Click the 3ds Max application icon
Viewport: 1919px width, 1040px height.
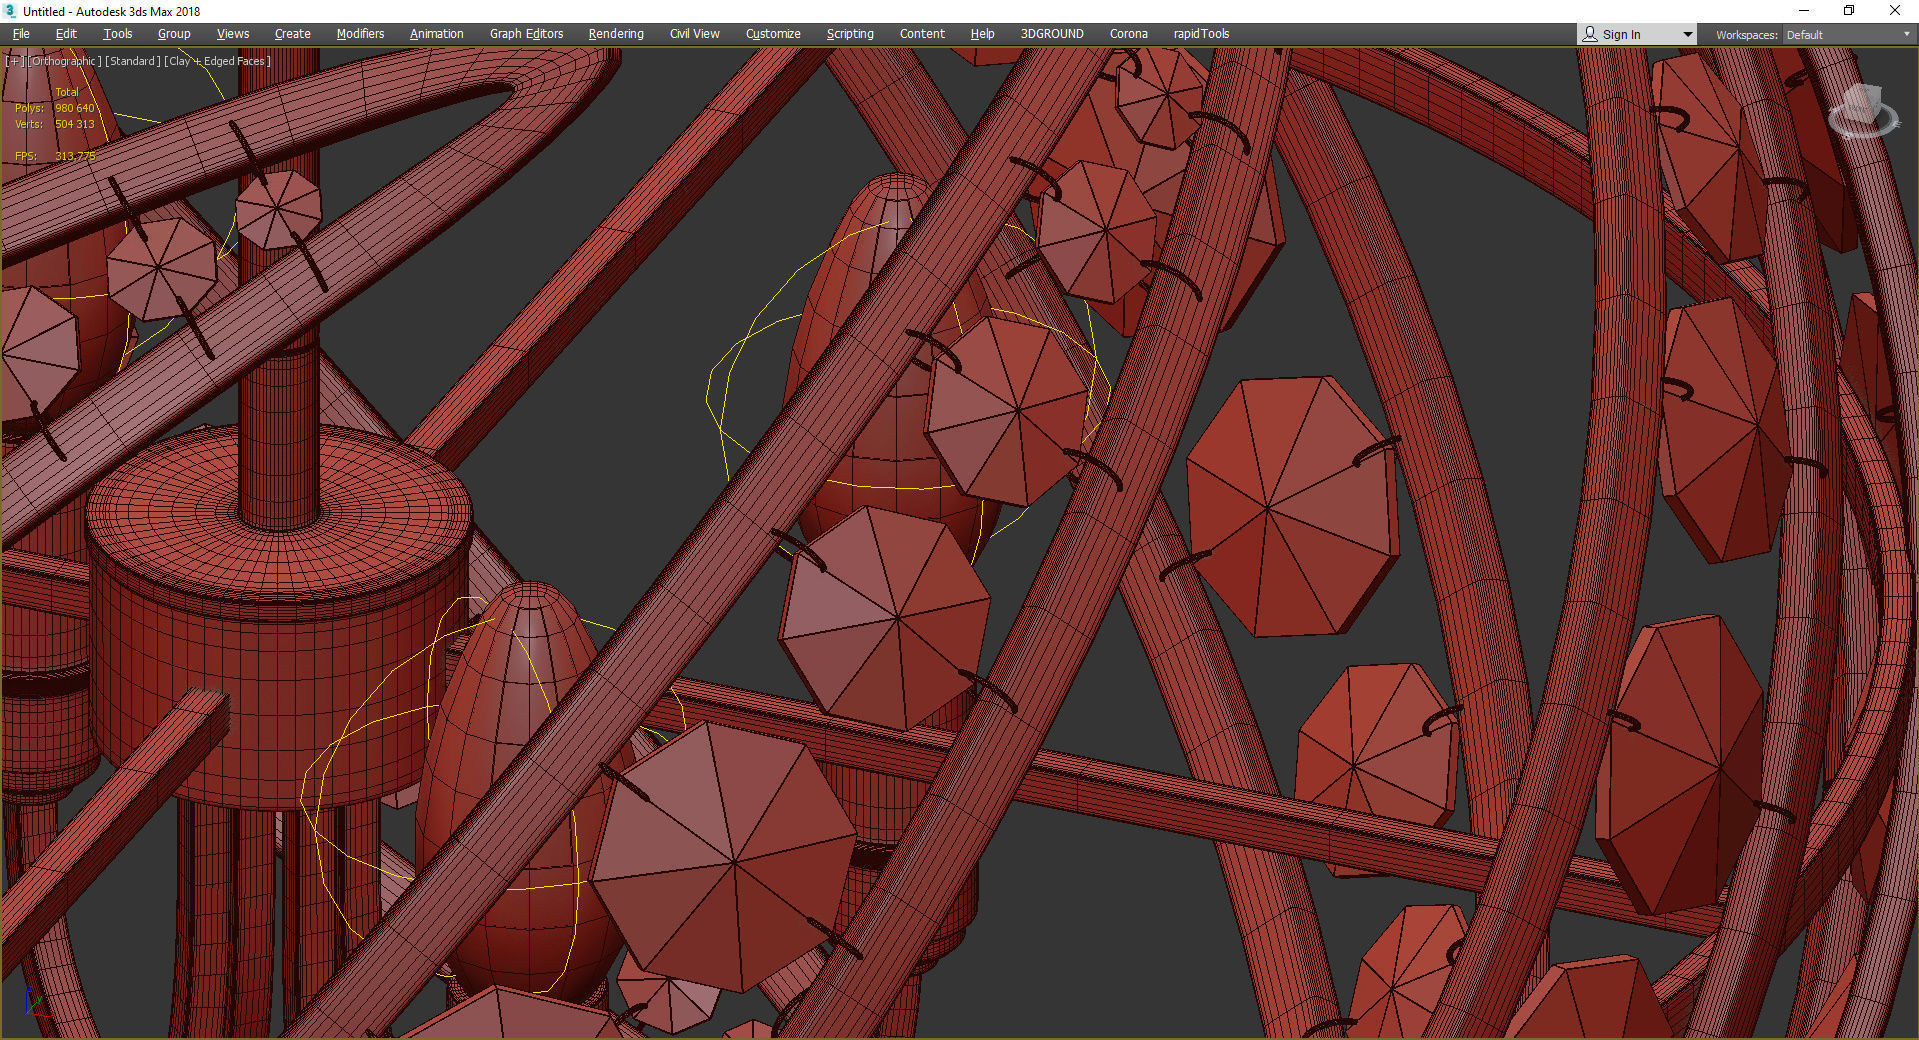click(x=10, y=11)
